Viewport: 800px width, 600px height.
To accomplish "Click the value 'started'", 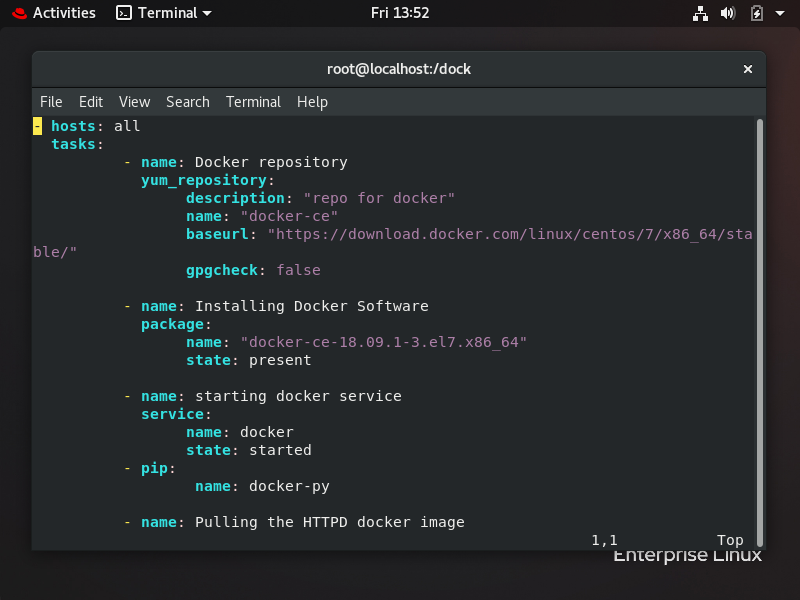I will tap(280, 450).
